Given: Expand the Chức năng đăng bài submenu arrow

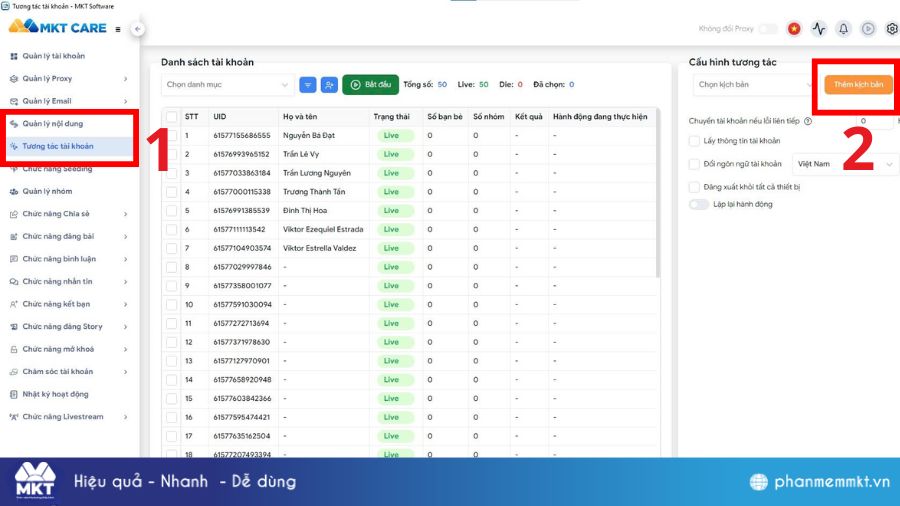Looking at the screenshot, I should (125, 236).
